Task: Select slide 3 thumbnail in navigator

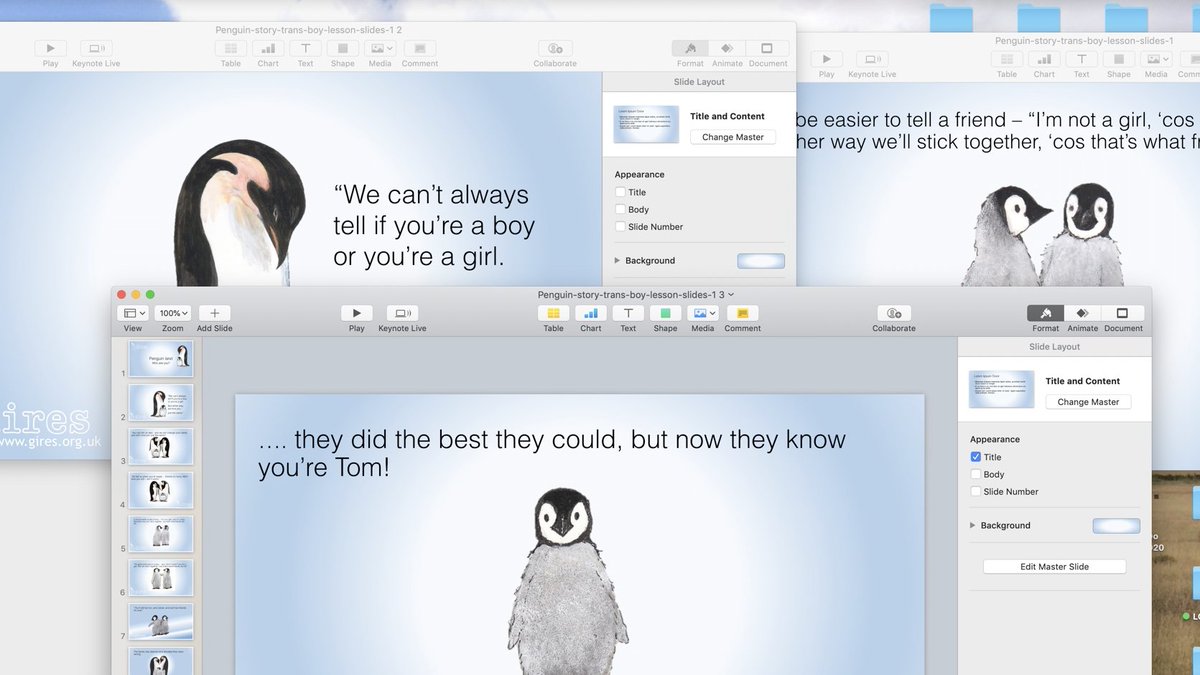Action: click(160, 447)
